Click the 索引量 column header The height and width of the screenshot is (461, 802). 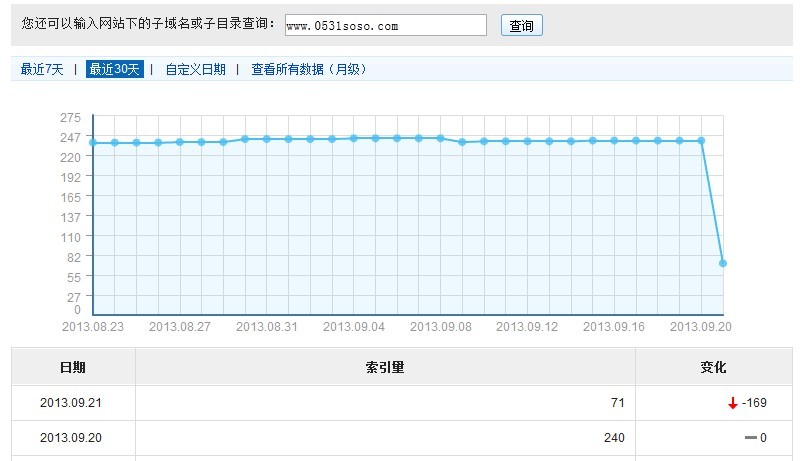click(385, 367)
